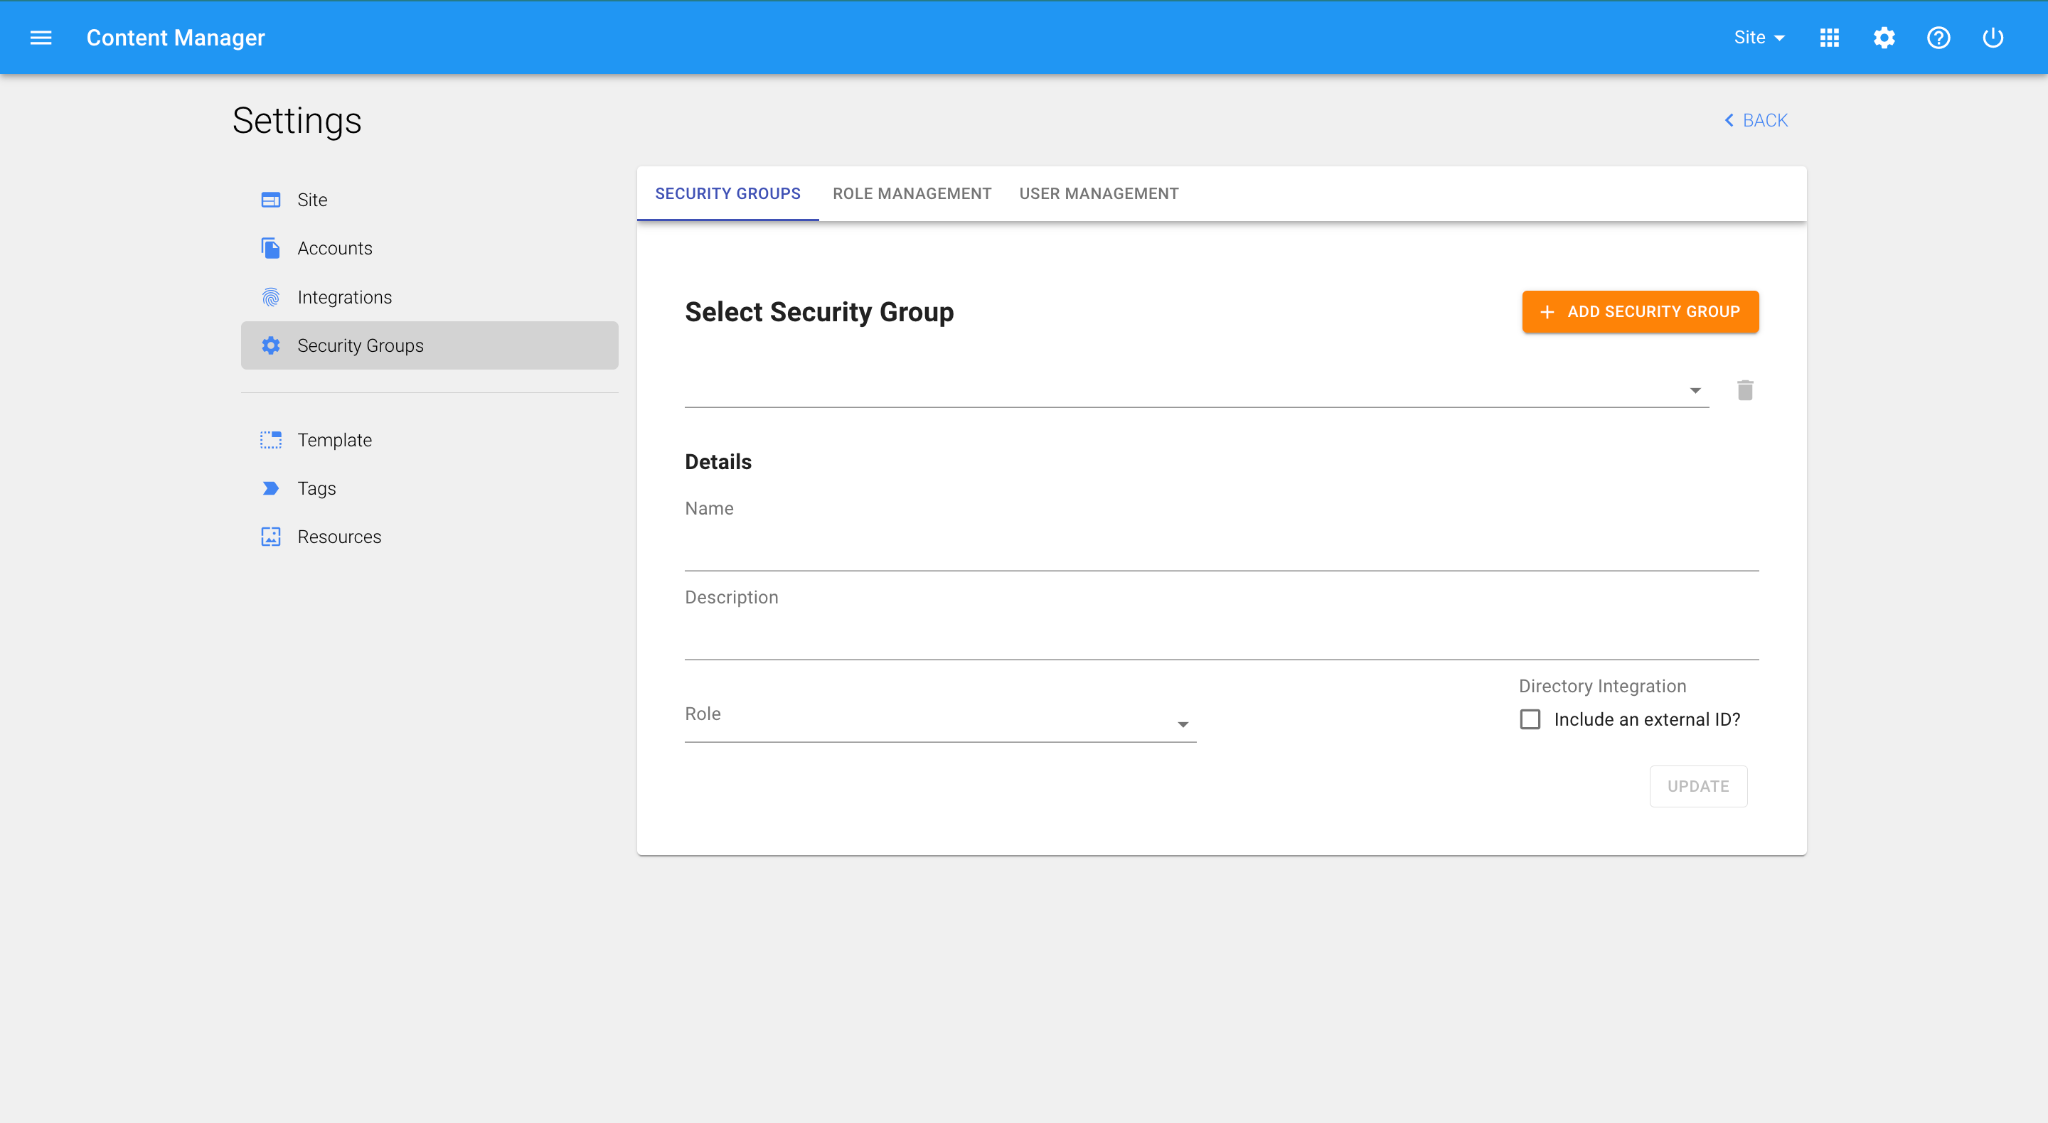The width and height of the screenshot is (2048, 1123).
Task: Click the Integrations fingerprint icon
Action: click(271, 297)
